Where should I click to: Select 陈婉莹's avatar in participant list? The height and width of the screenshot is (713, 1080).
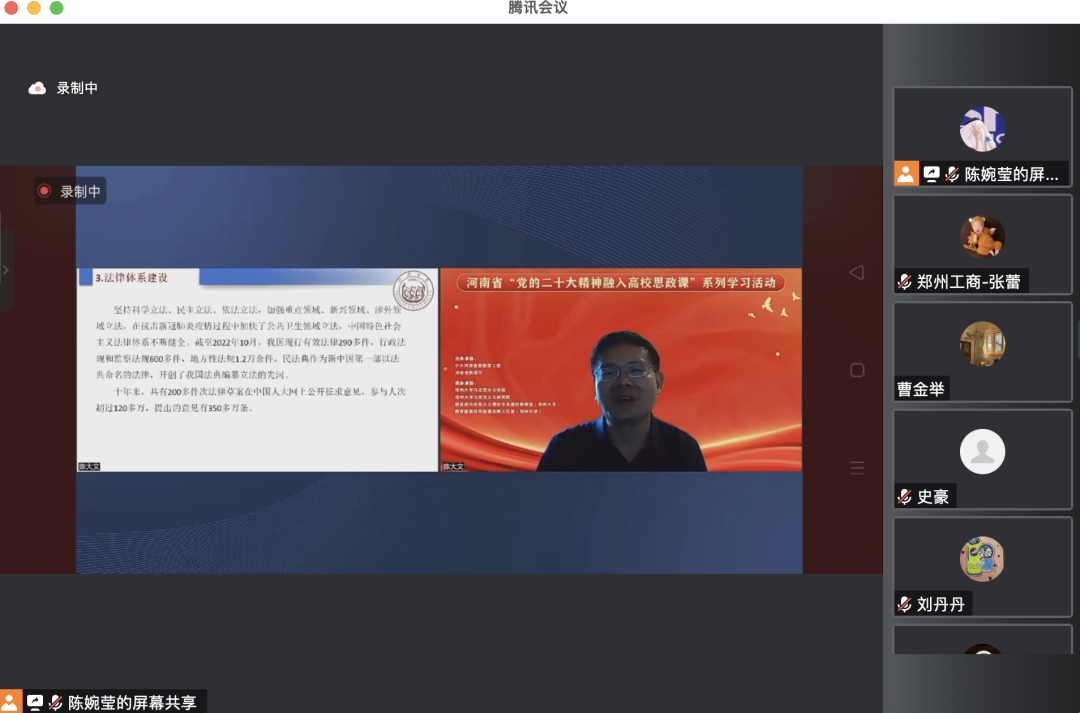coord(982,129)
